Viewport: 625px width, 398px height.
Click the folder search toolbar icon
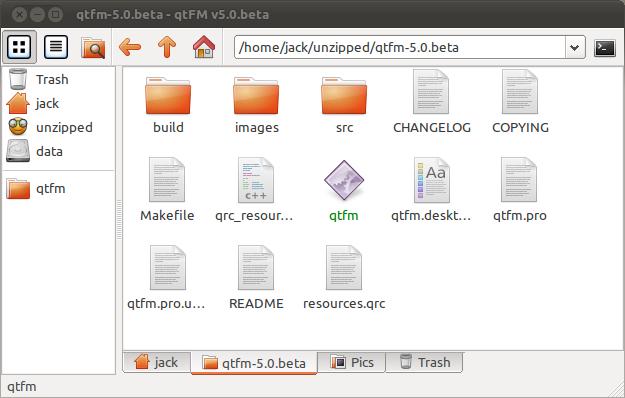point(93,48)
